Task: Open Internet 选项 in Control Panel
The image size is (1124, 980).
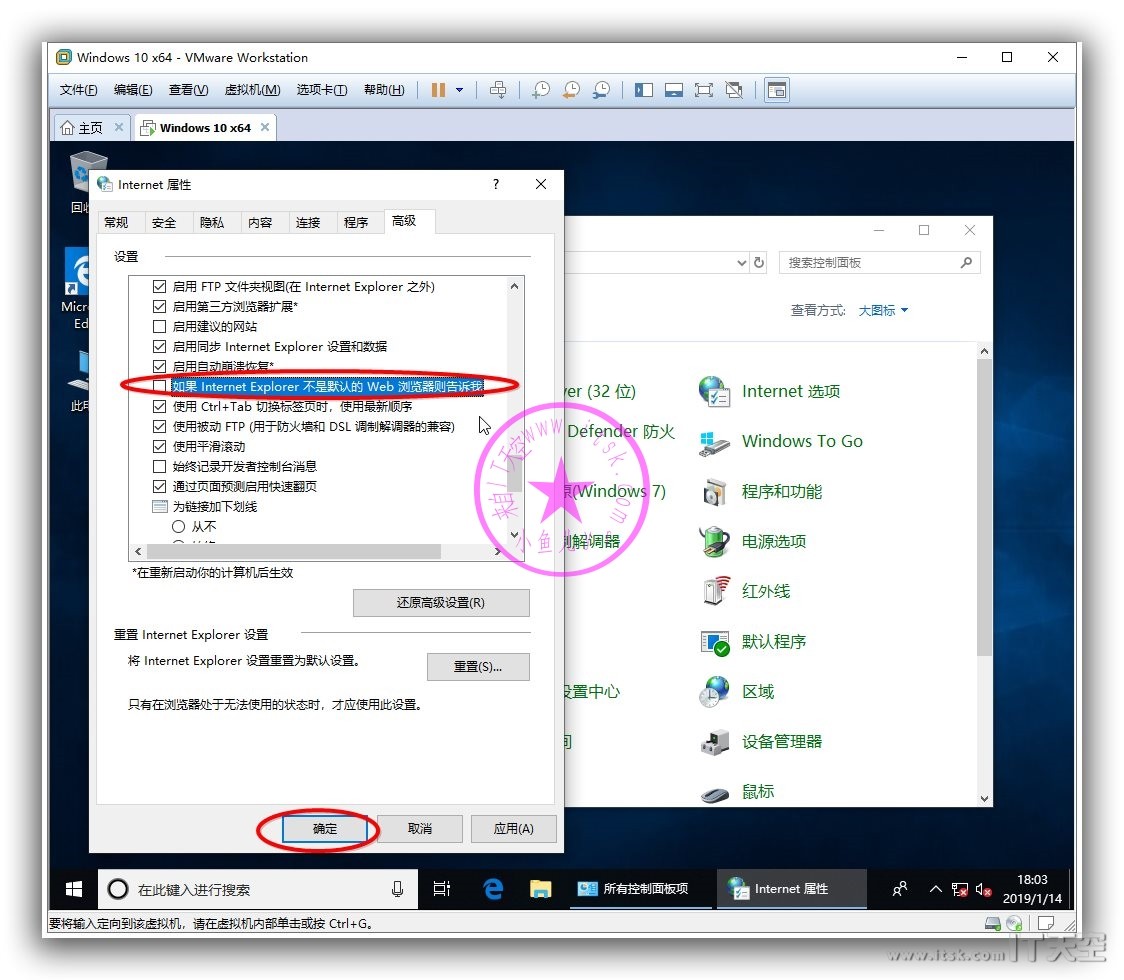Action: coord(769,391)
